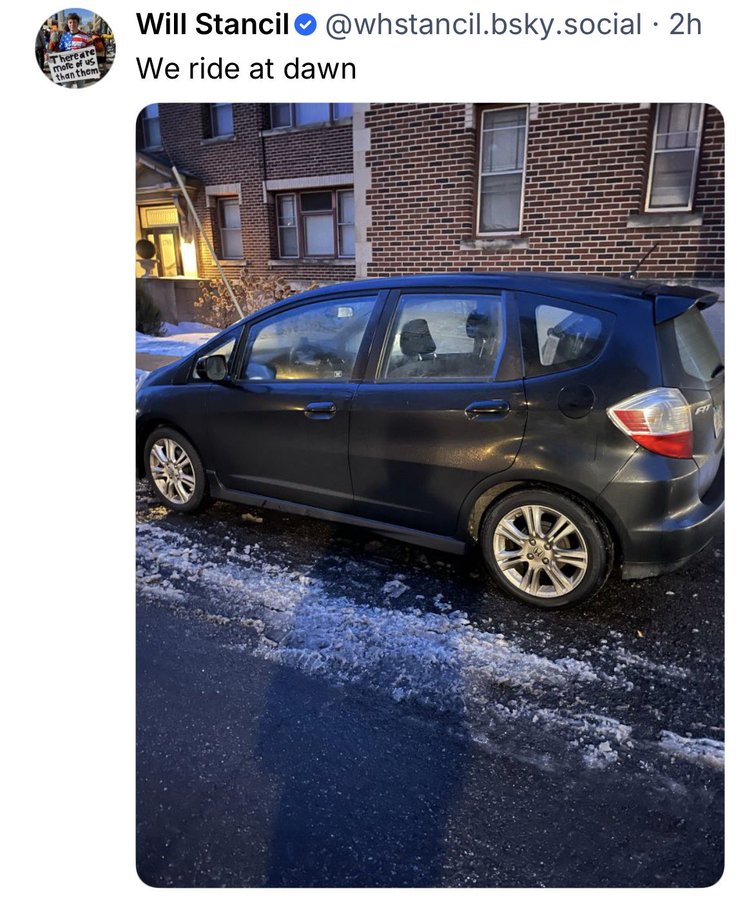Screen dimensions: 754x900
Task: Click the front driver-side car window
Action: [308, 340]
